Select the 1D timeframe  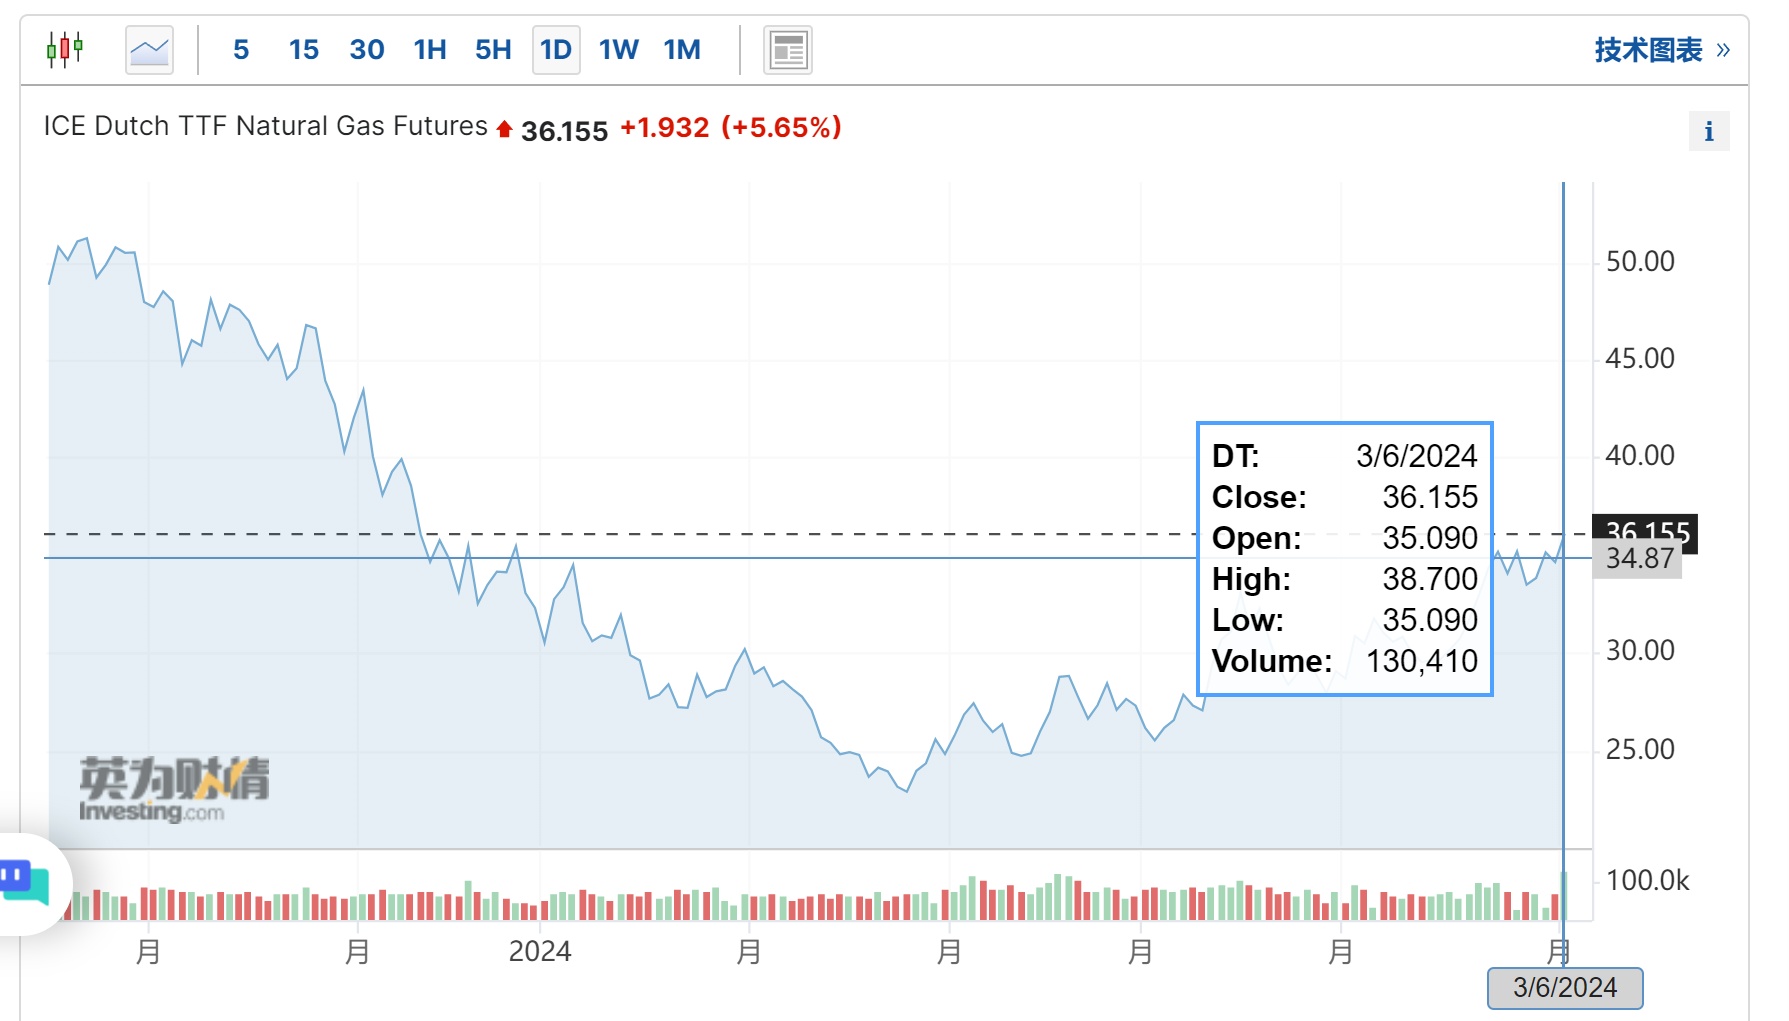coord(556,49)
